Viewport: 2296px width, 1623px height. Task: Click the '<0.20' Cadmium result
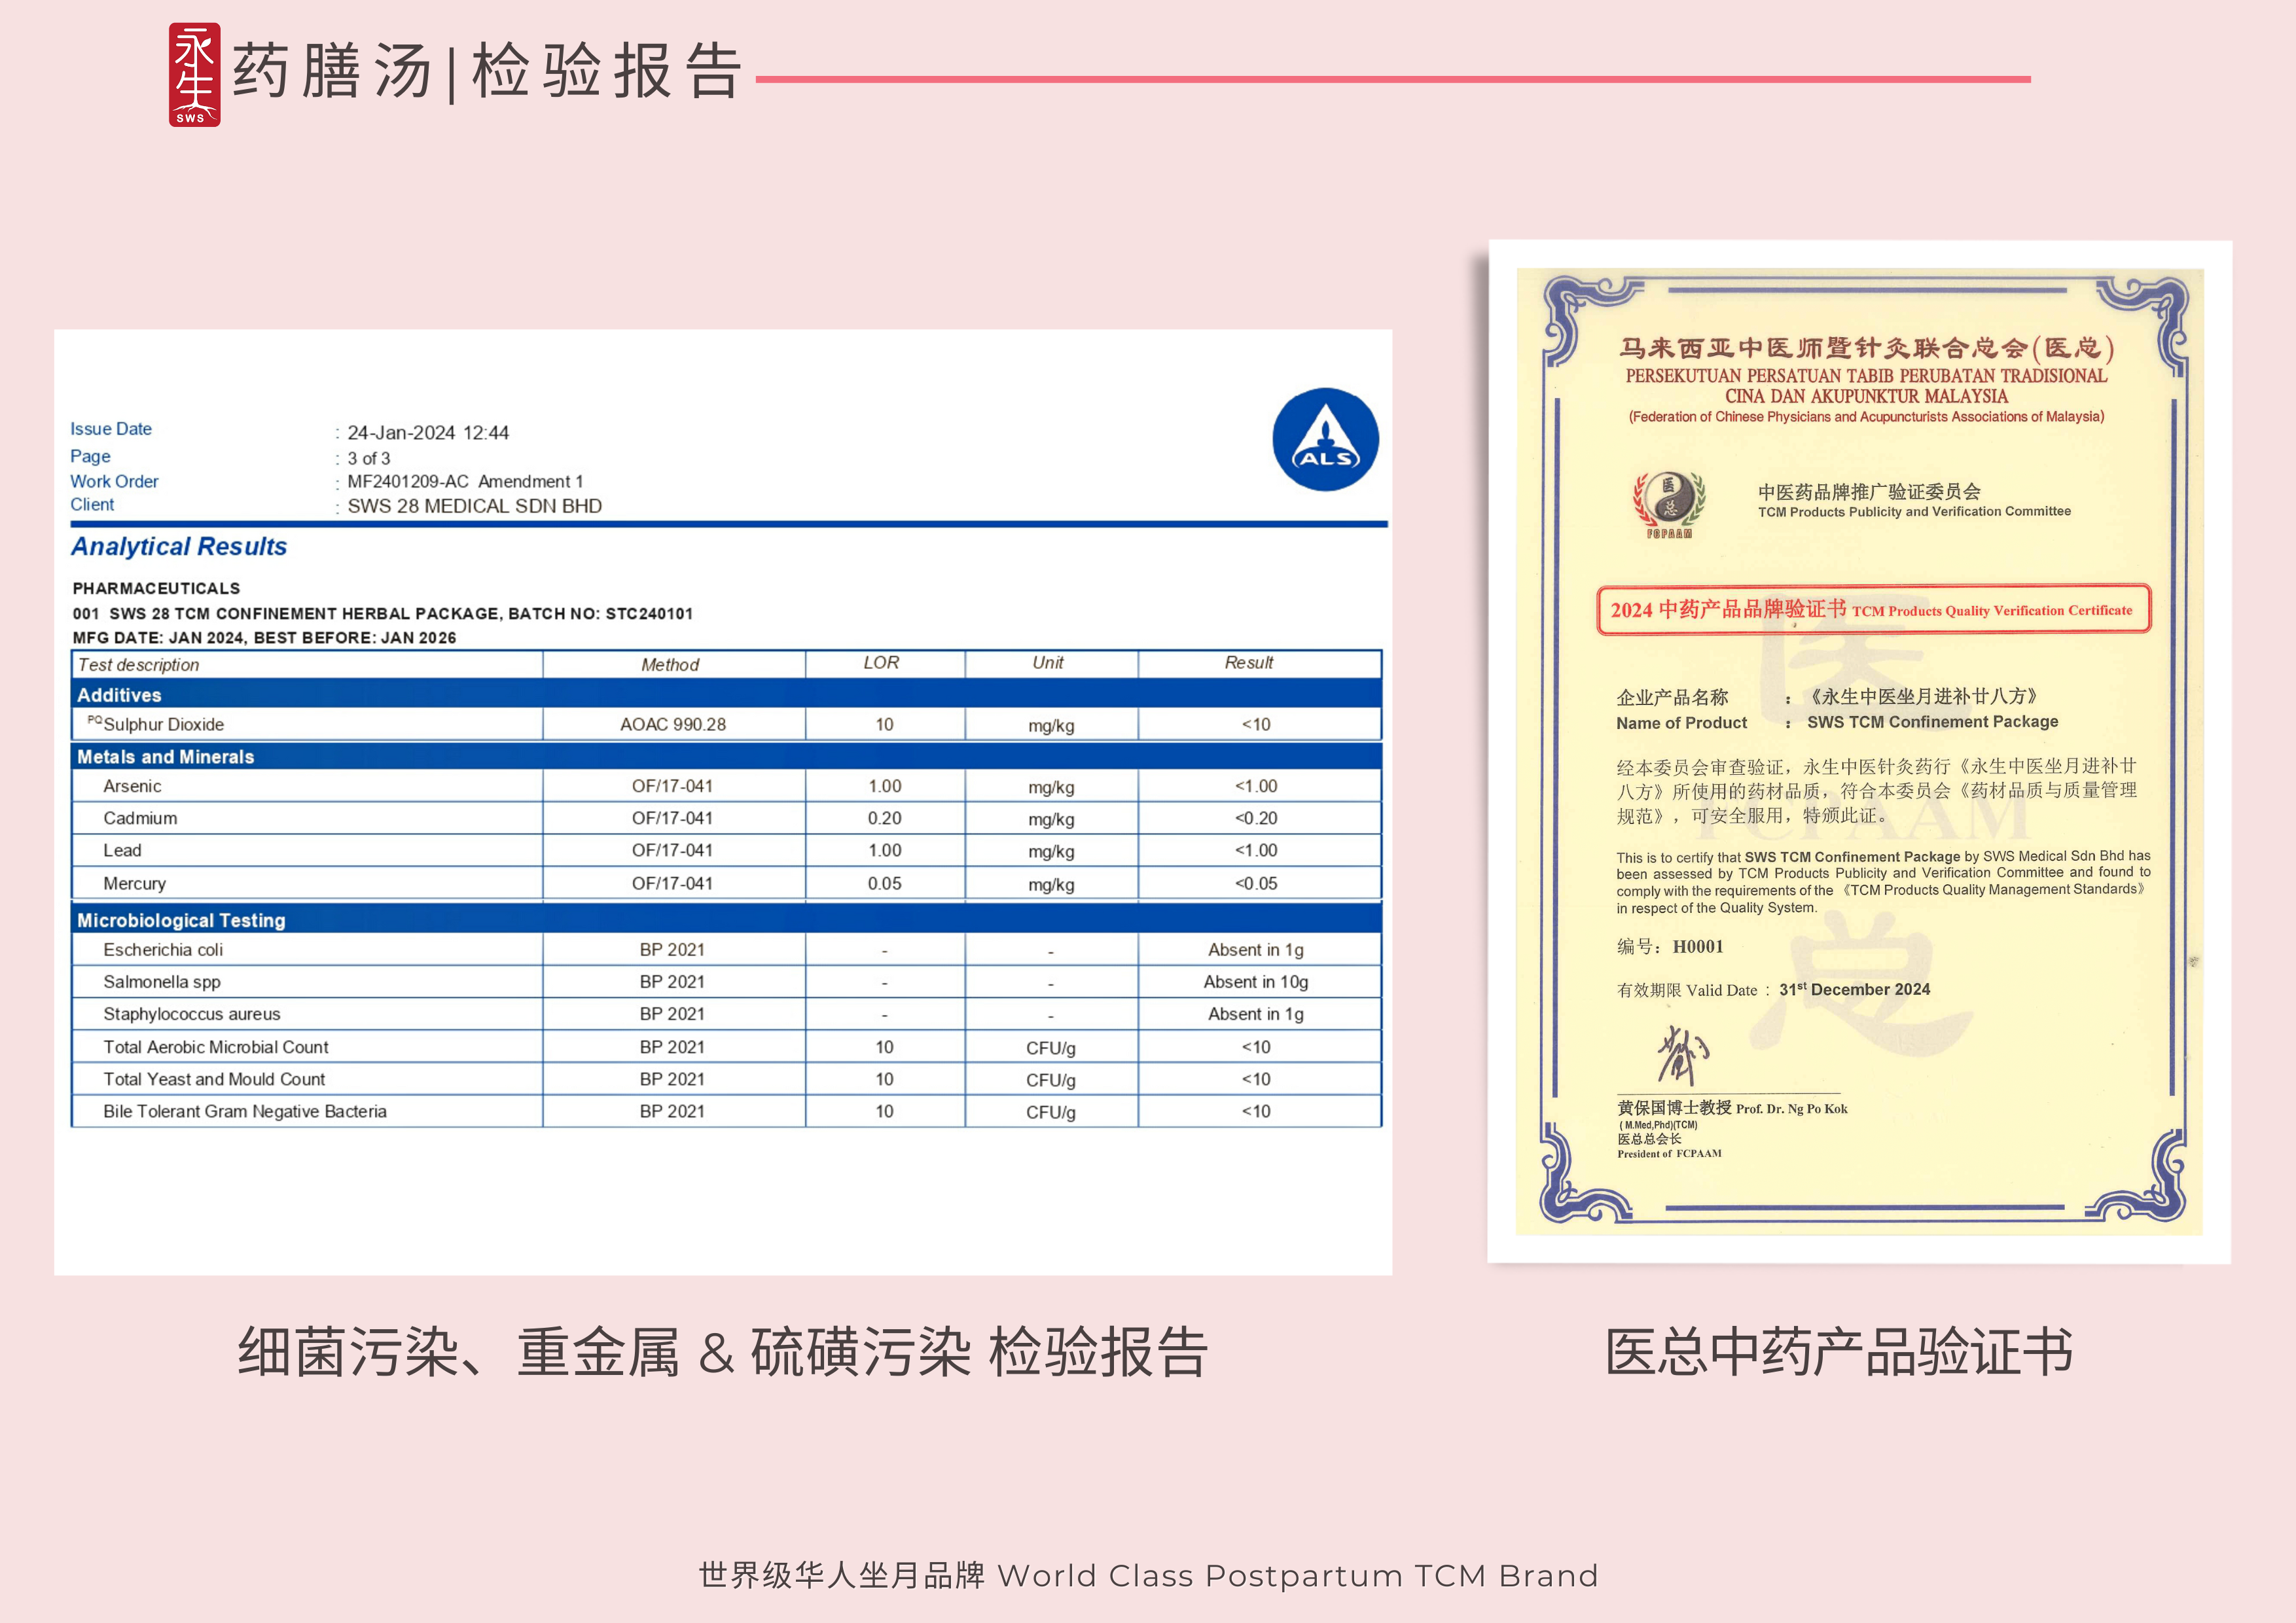[x=1256, y=818]
